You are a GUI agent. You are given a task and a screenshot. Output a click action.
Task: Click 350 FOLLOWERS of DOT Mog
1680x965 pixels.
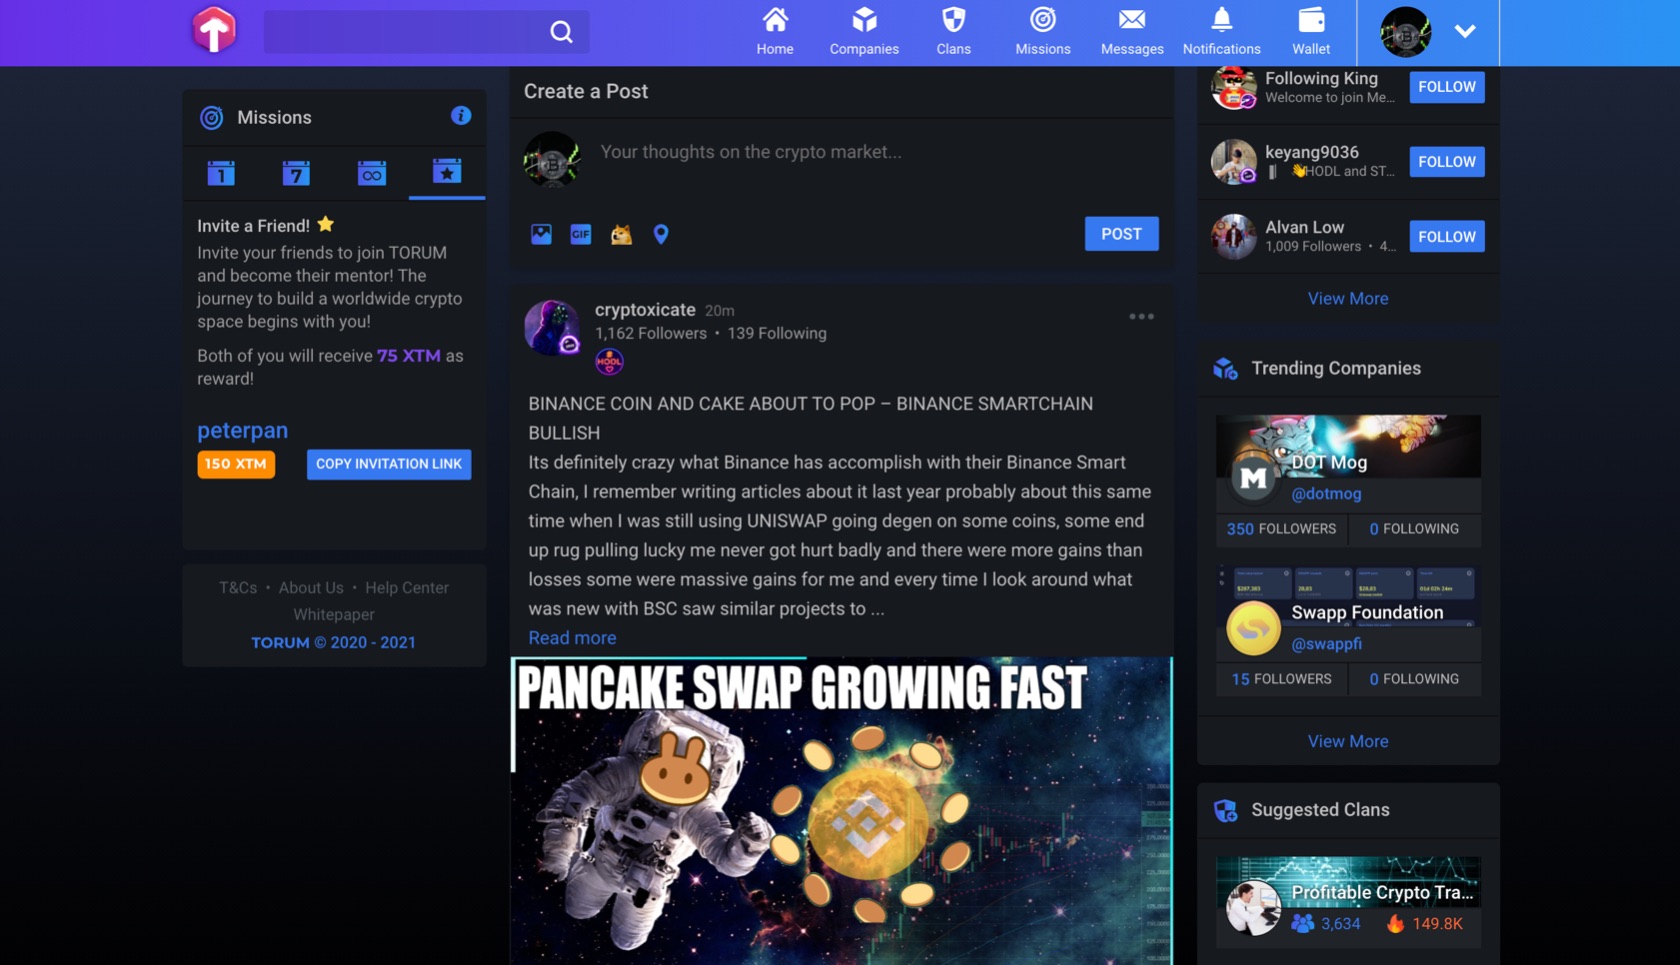[x=1281, y=529]
